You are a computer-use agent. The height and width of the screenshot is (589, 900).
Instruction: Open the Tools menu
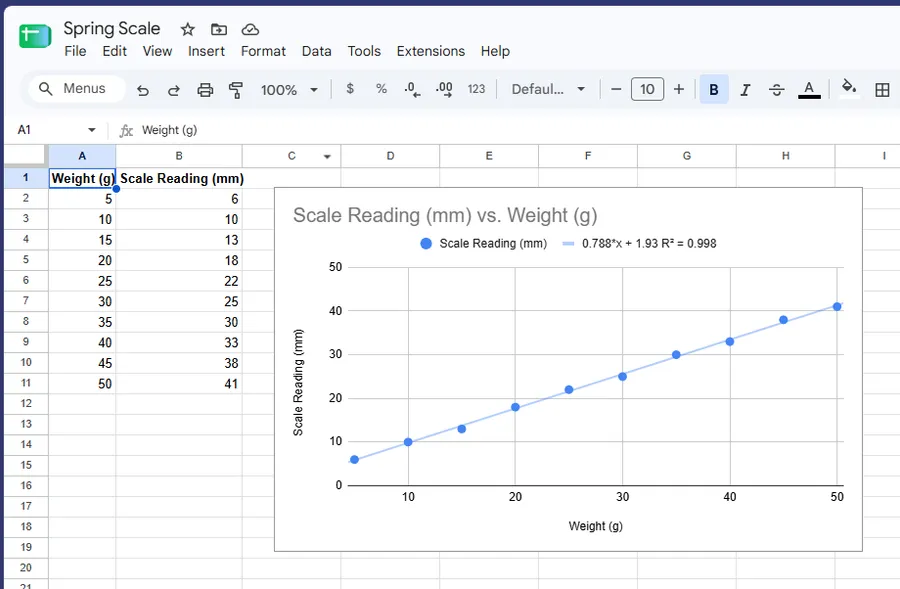pos(364,51)
